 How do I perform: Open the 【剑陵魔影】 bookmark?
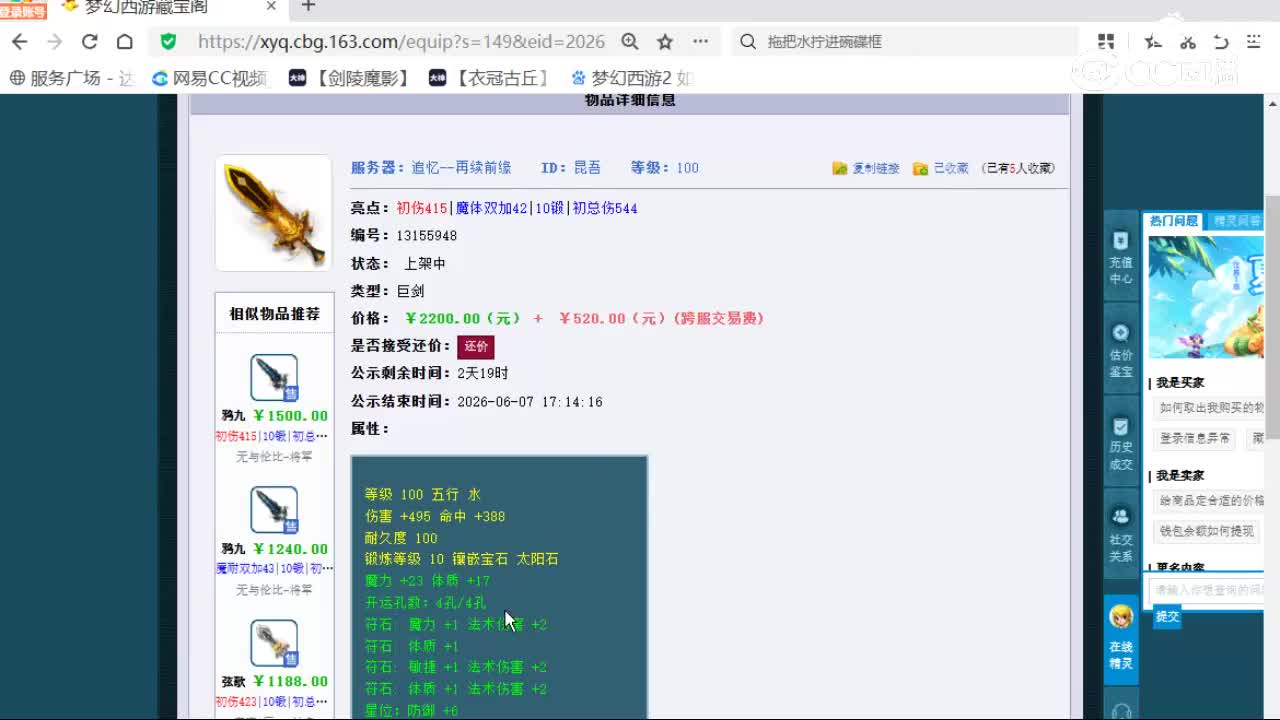[349, 78]
